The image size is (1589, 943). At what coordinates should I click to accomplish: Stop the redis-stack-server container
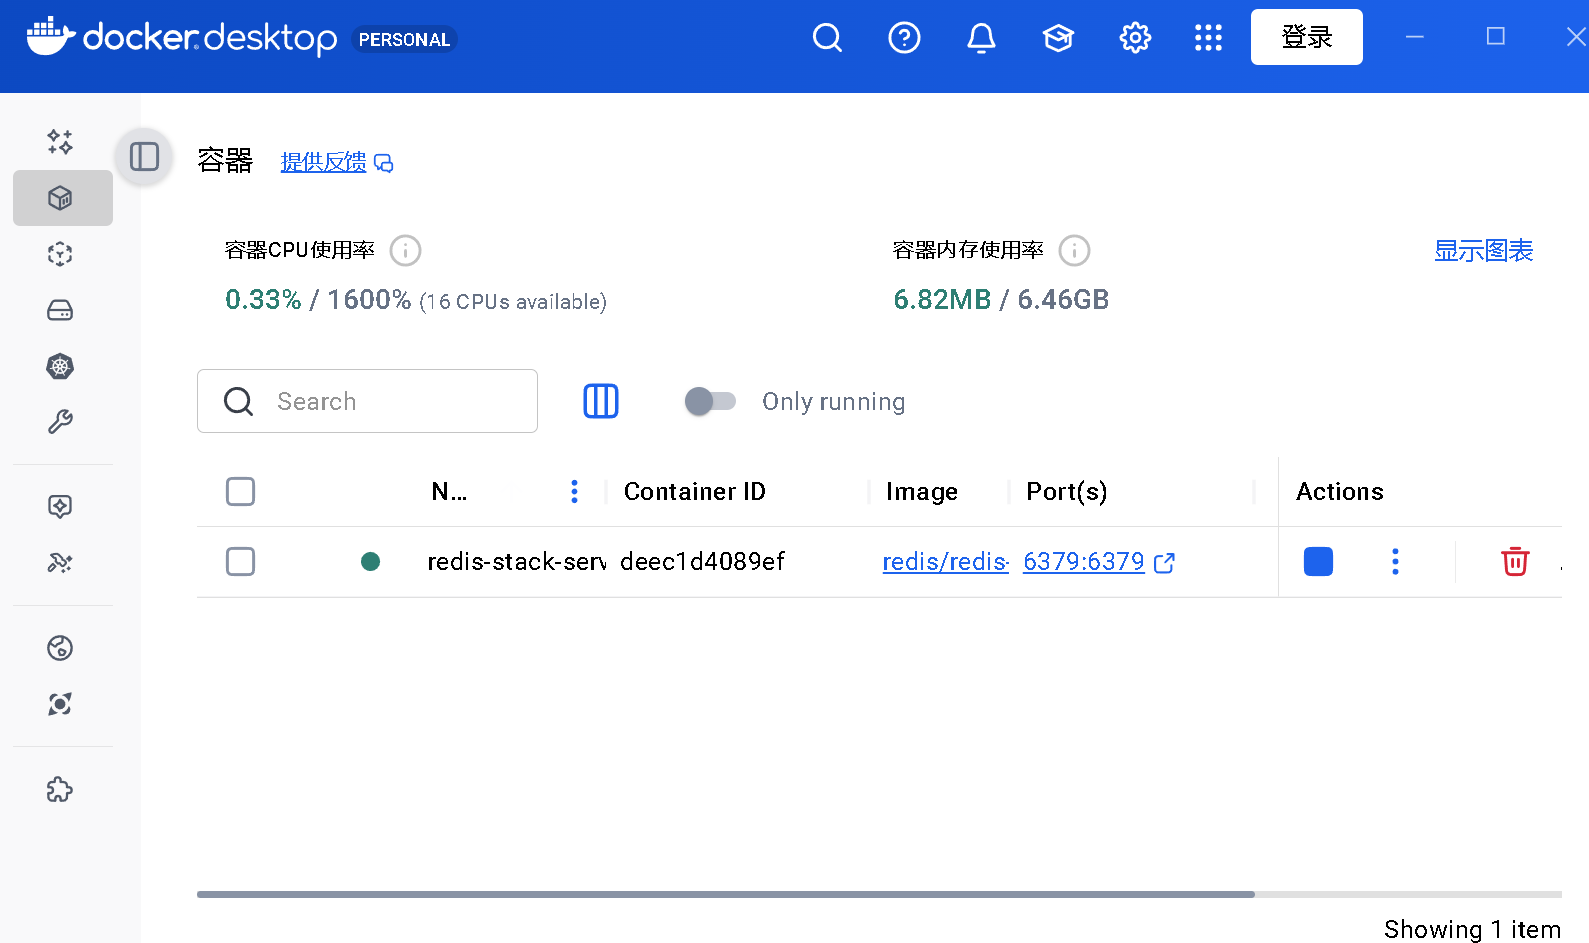(1318, 561)
